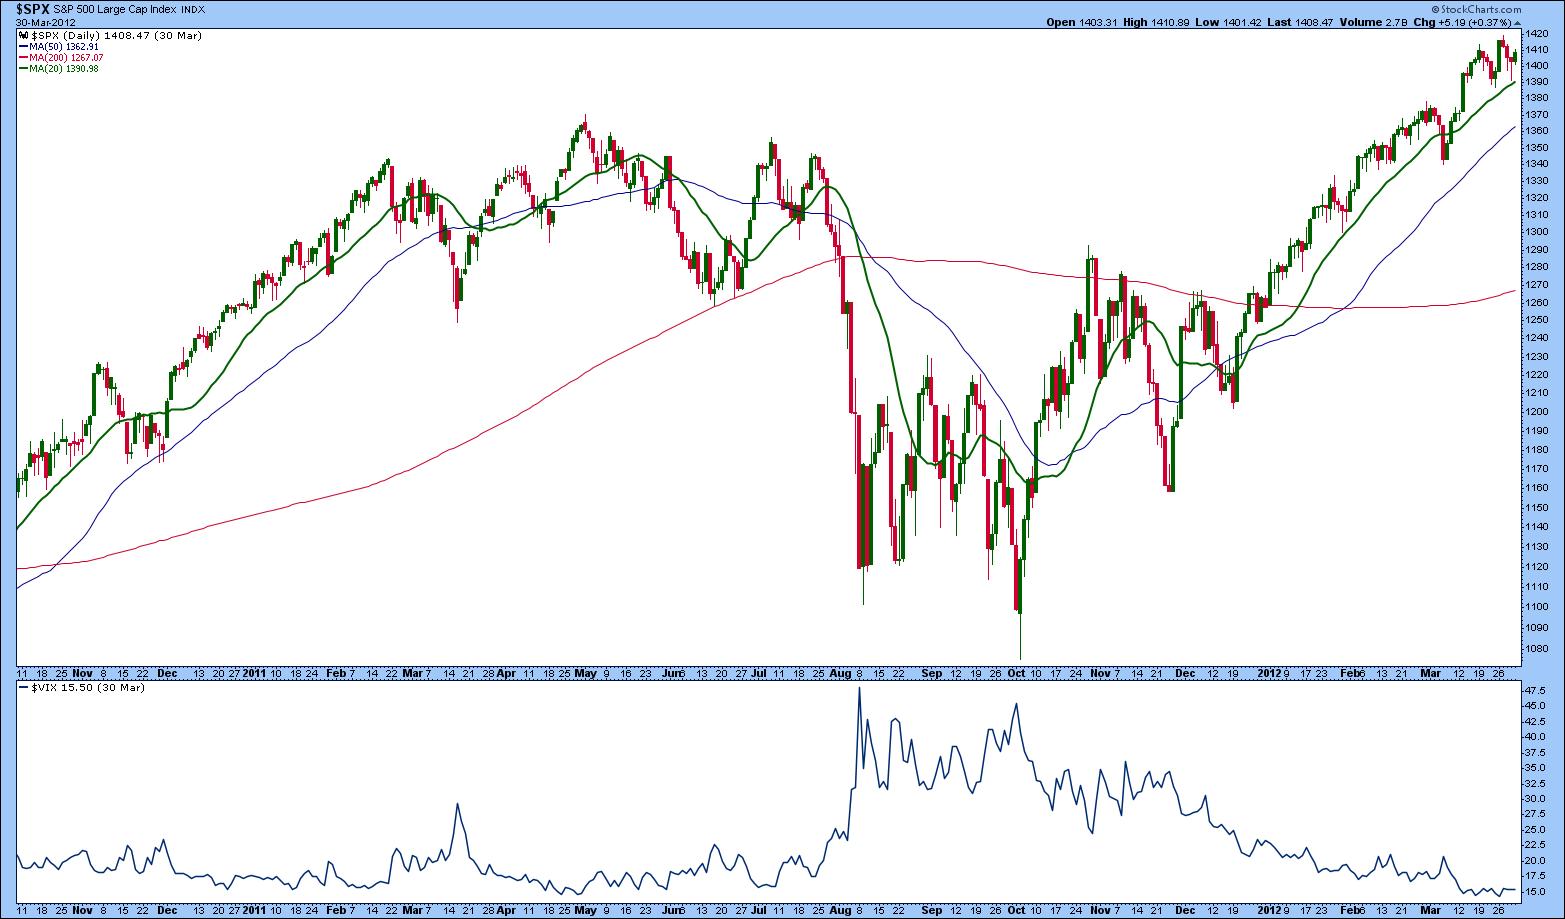
Task: Click the red MA(200) legend line marker
Action: (x=23, y=57)
